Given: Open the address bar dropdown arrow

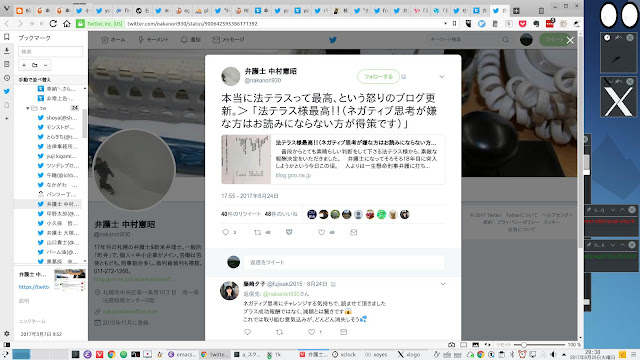Looking at the screenshot, I should (x=445, y=24).
